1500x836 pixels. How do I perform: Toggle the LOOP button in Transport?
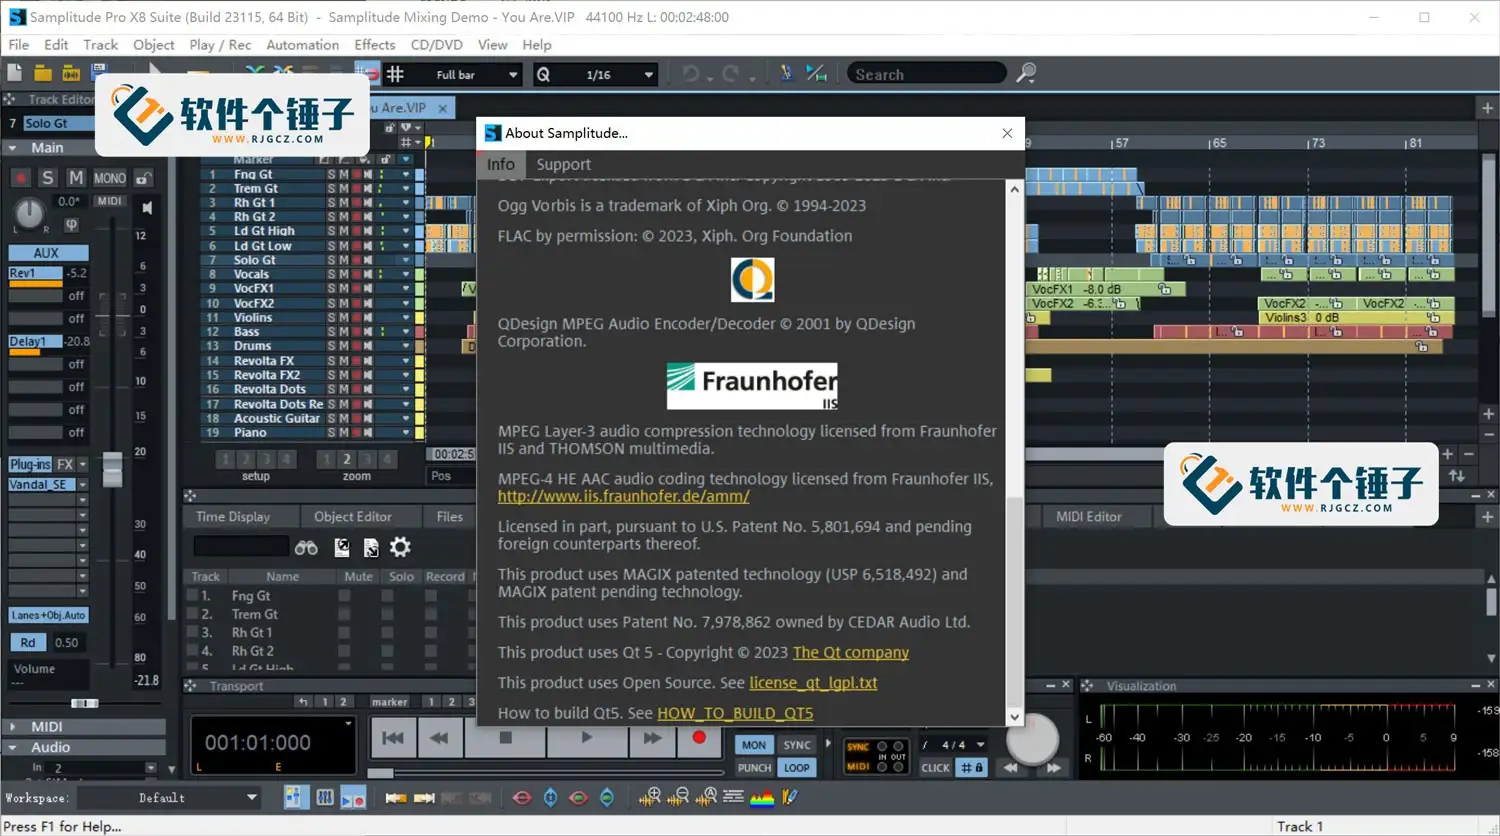(797, 768)
